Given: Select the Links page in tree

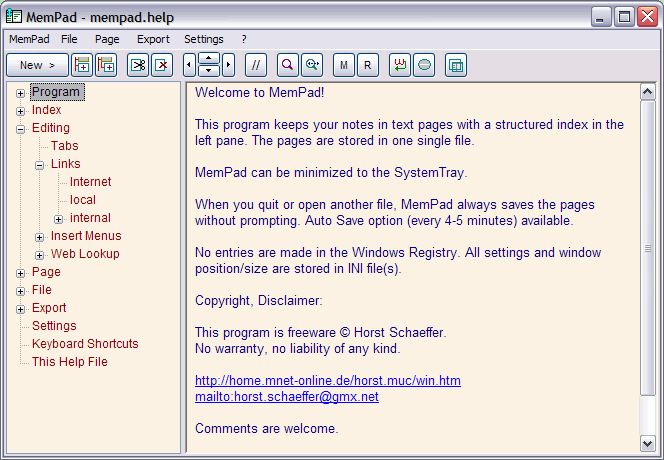Looking at the screenshot, I should [66, 164].
